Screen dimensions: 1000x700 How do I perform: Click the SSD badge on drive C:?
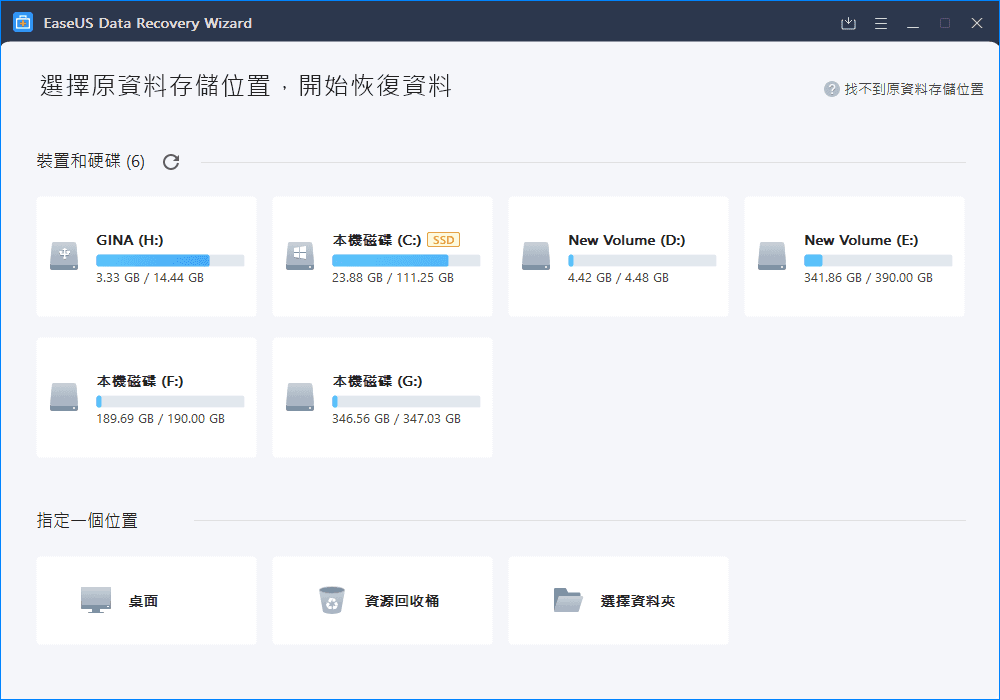coord(443,240)
